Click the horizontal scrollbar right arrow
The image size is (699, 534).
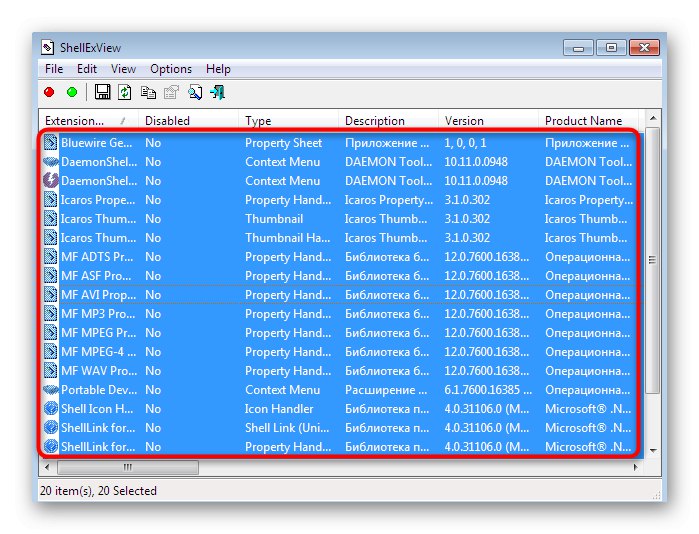coord(636,467)
